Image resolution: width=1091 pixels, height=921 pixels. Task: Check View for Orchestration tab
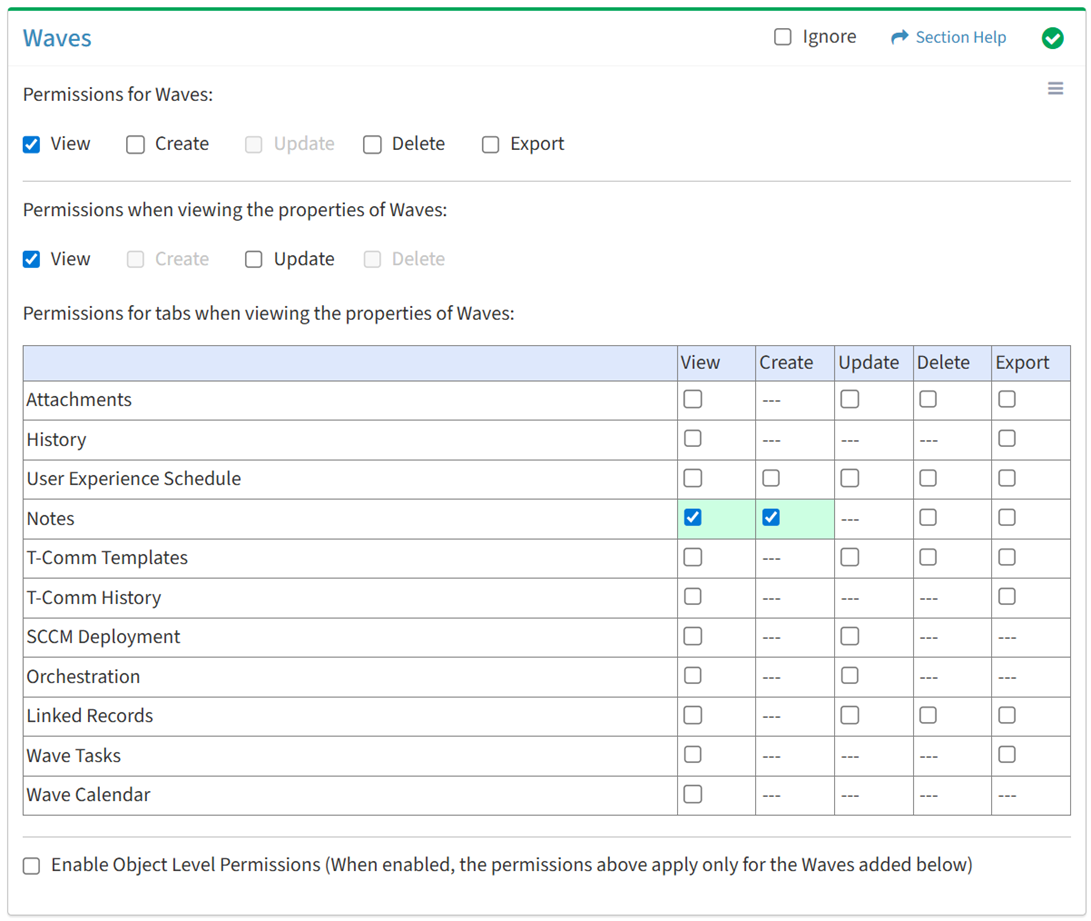[692, 676]
